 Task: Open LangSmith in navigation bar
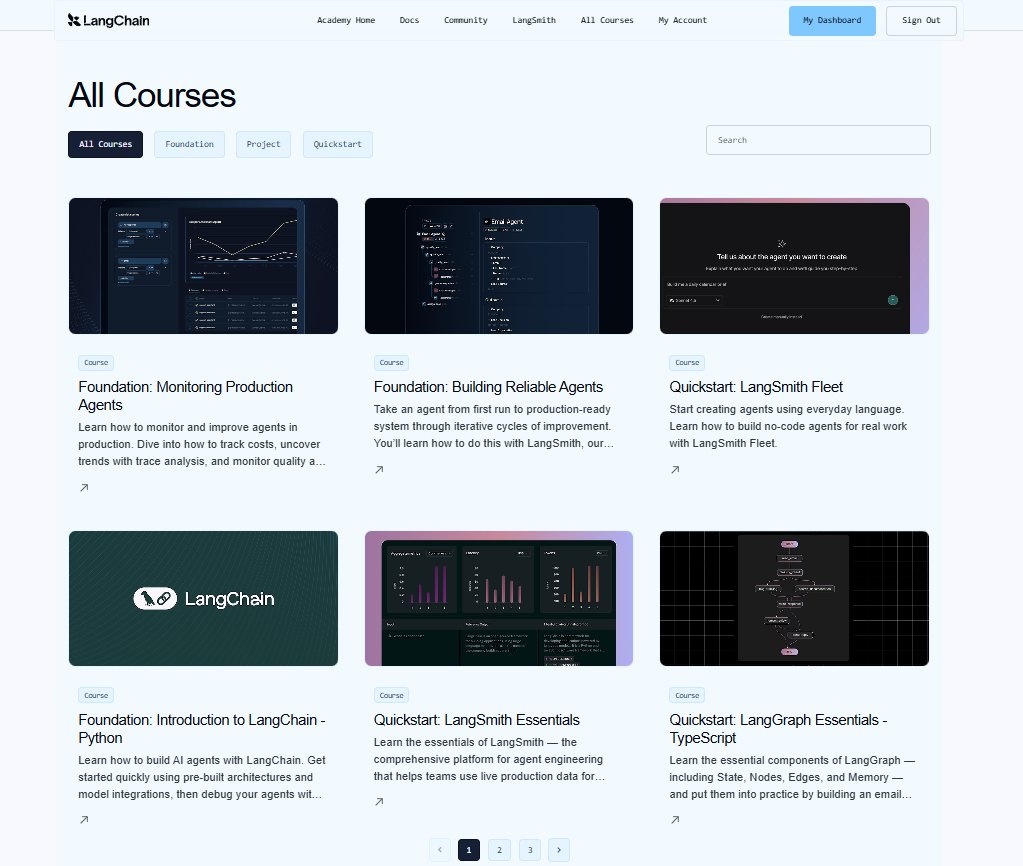(534, 20)
